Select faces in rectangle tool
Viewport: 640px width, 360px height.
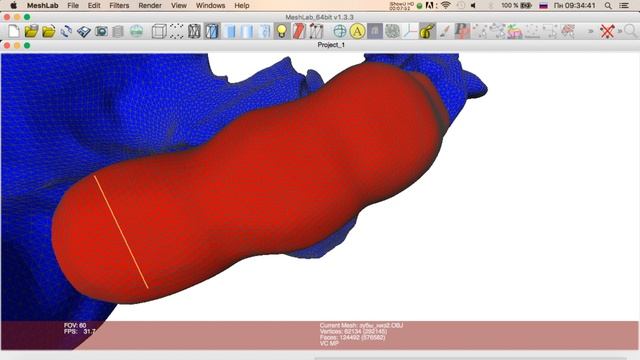(x=532, y=31)
